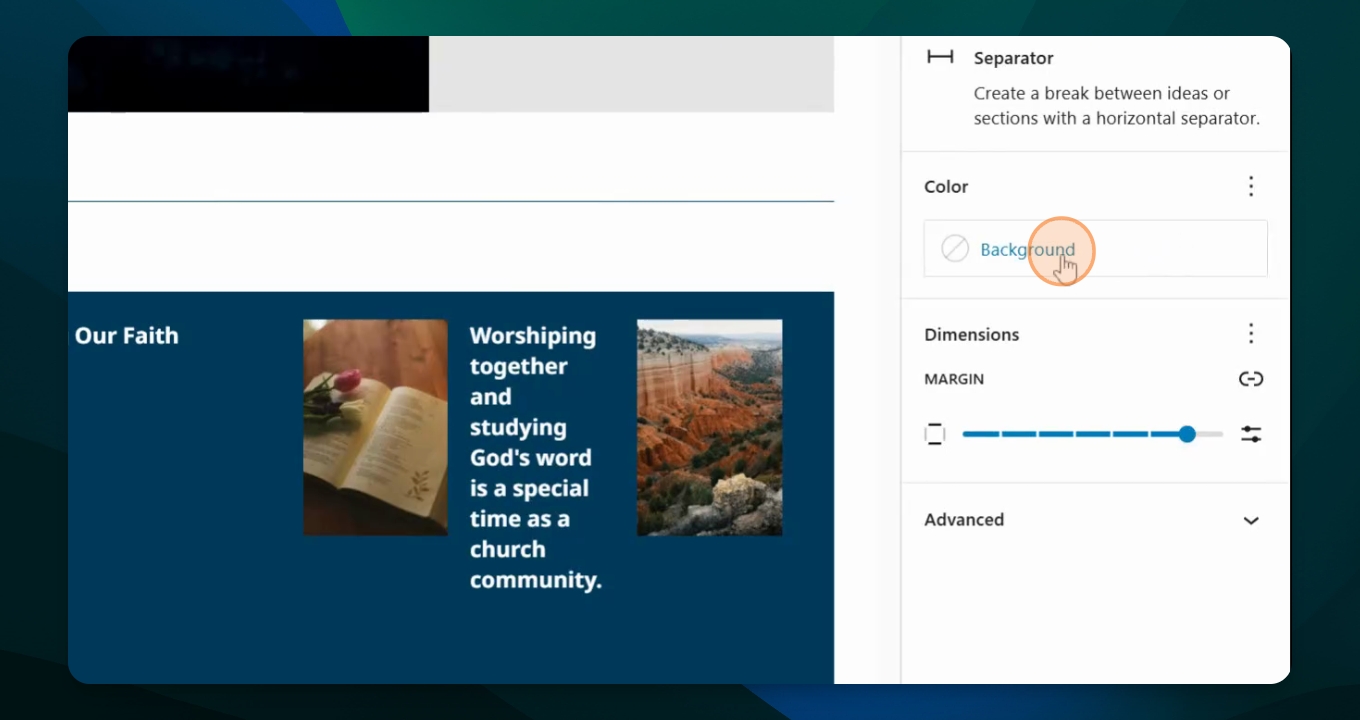Click the Separator block title

(x=1014, y=58)
